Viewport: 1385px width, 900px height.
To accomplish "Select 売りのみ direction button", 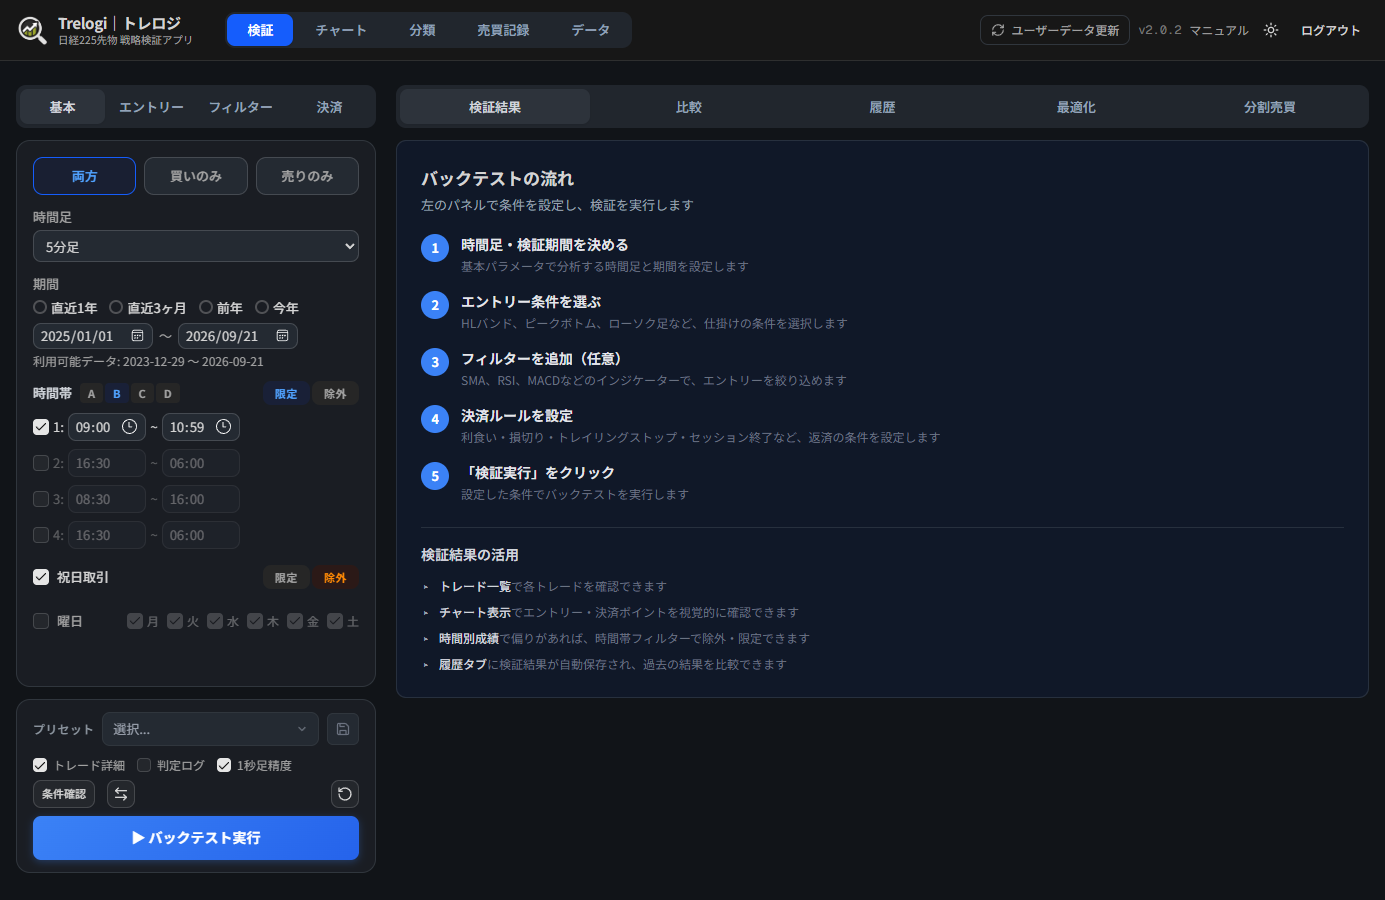I will (307, 176).
